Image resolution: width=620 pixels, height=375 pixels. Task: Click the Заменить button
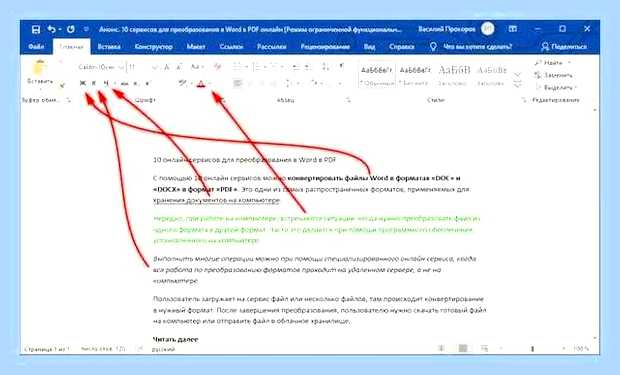553,75
